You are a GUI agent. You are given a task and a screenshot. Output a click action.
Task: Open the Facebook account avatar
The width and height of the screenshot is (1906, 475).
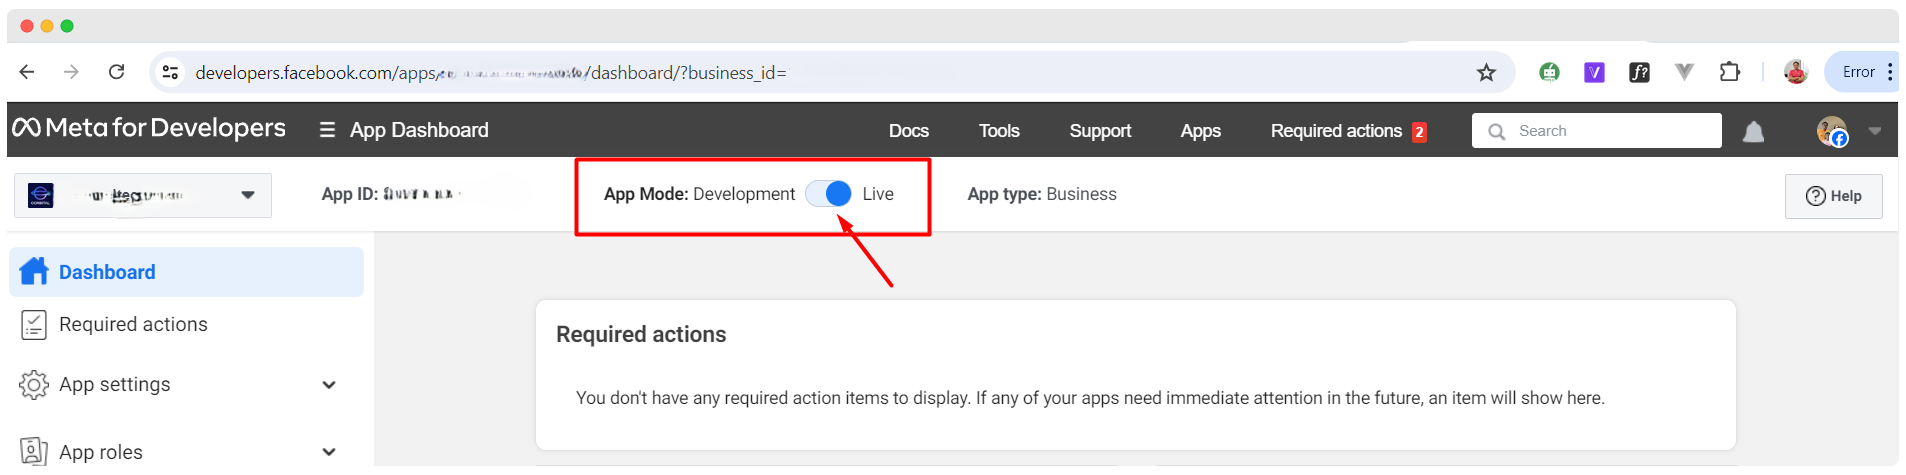pyautogui.click(x=1832, y=131)
